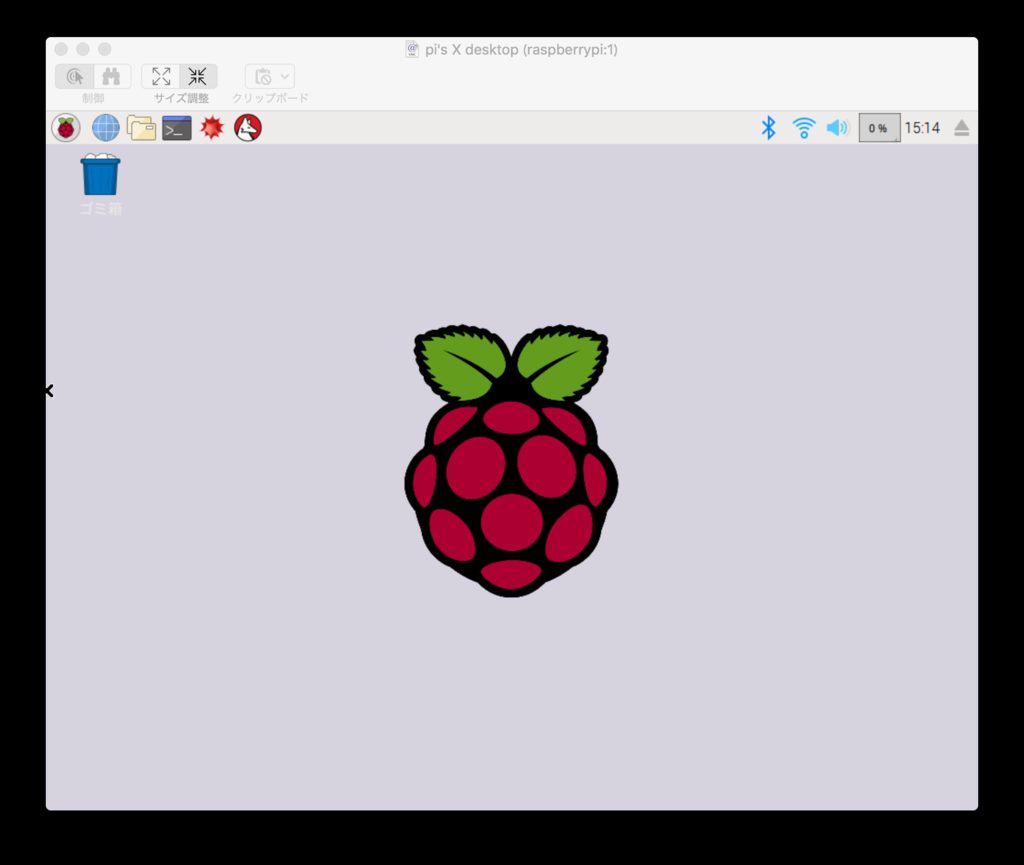Image resolution: width=1024 pixels, height=865 pixels.
Task: Open the Bluetooth tray menu
Action: tap(769, 128)
